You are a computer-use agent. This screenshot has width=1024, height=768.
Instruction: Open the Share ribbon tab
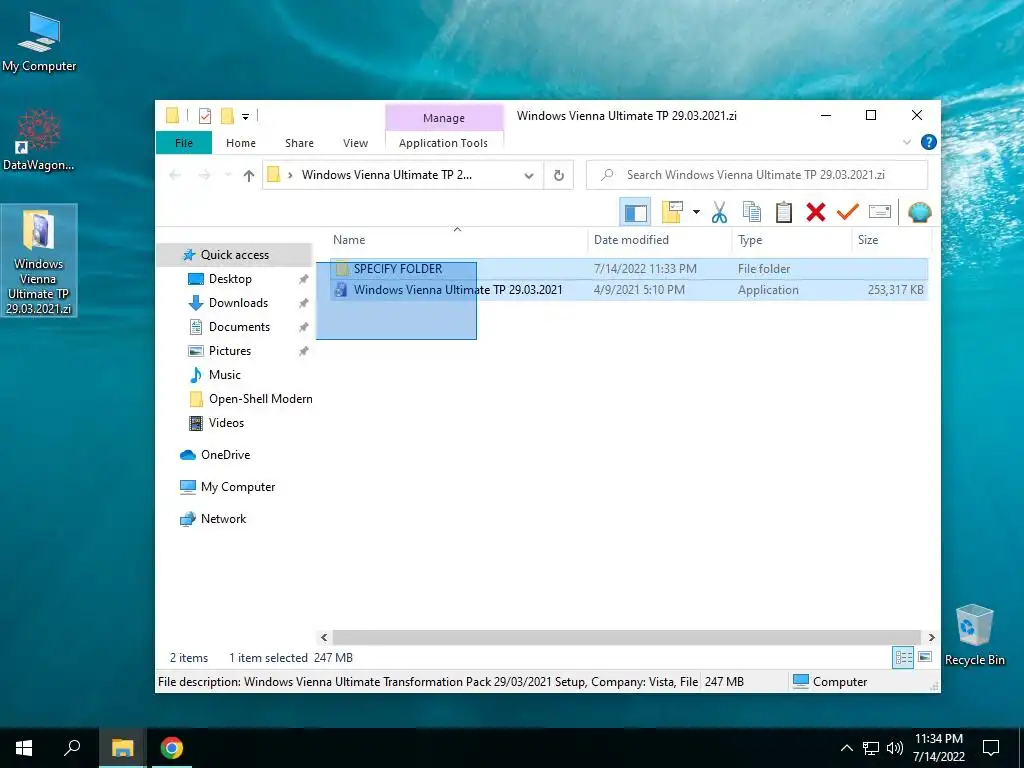(299, 143)
